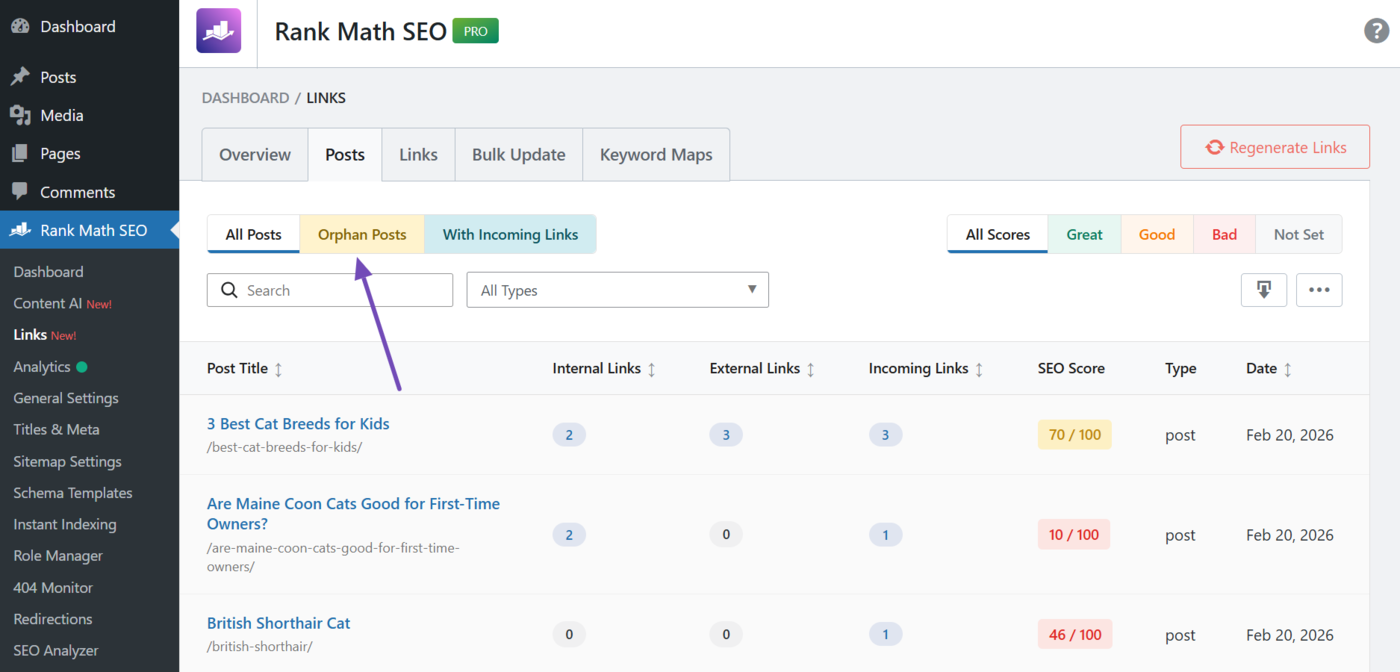Sort by Post Title arrow icon
The width and height of the screenshot is (1400, 672).
279,369
